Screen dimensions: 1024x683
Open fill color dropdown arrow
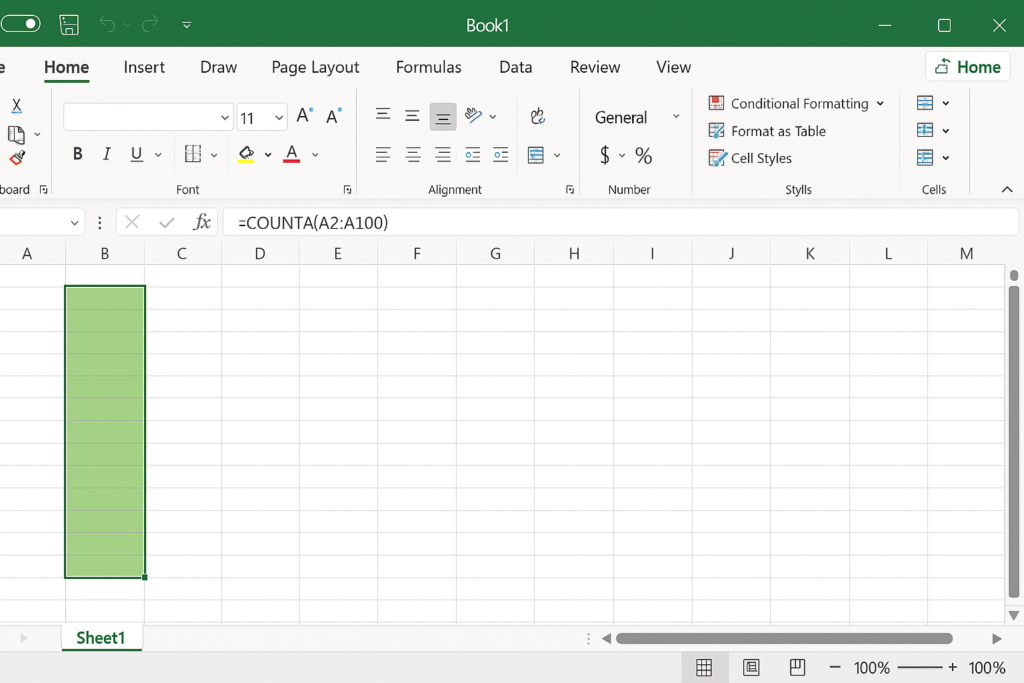pos(268,155)
